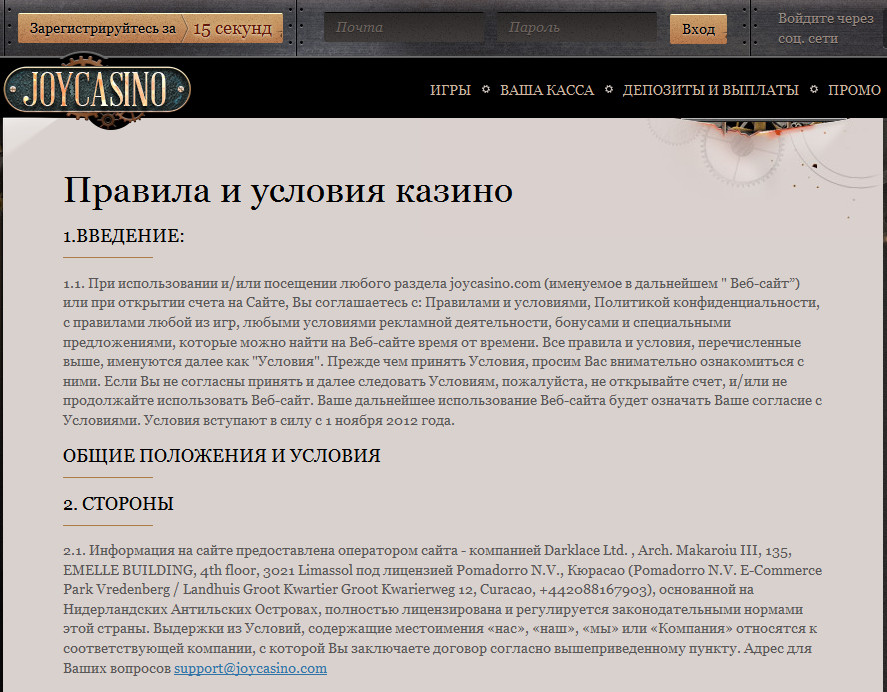Click the Войдите через соц. сети link
This screenshot has height=692, width=887.
(822, 27)
